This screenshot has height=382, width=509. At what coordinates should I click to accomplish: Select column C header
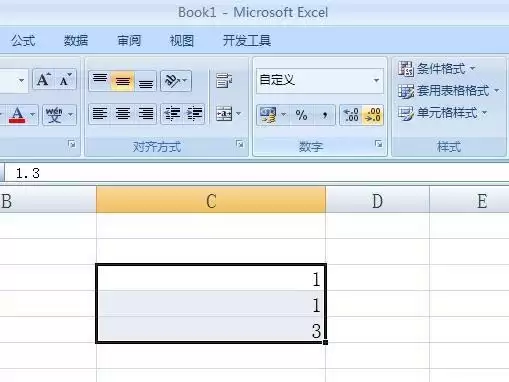211,201
